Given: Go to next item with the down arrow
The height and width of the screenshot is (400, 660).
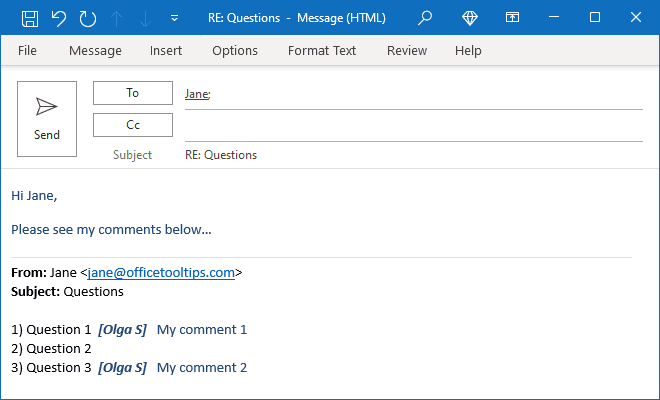Looking at the screenshot, I should (145, 19).
